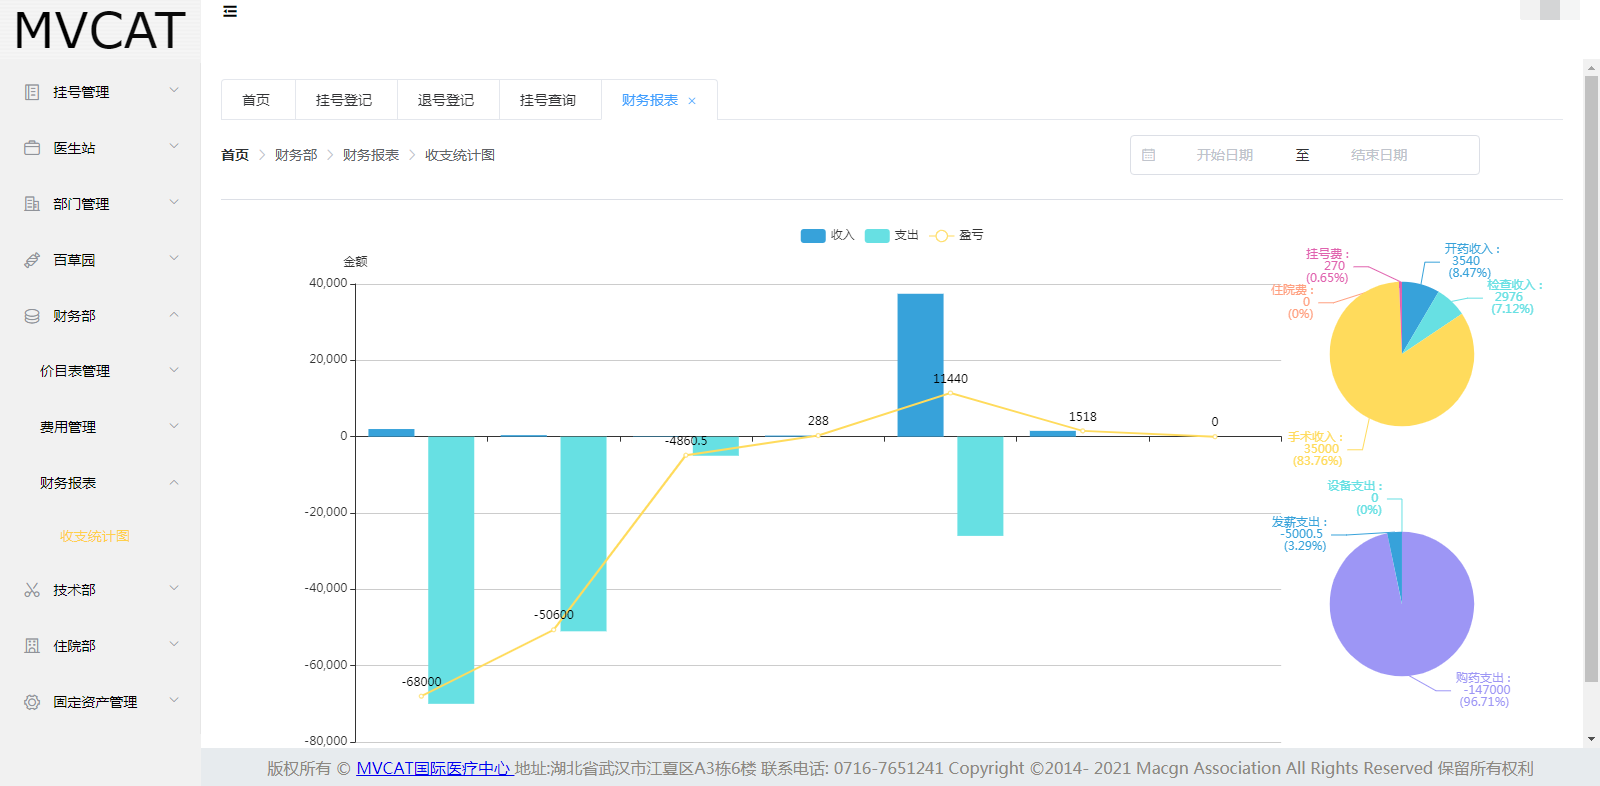1600x786 pixels.
Task: Click the 结束日期 input field
Action: (x=1379, y=155)
